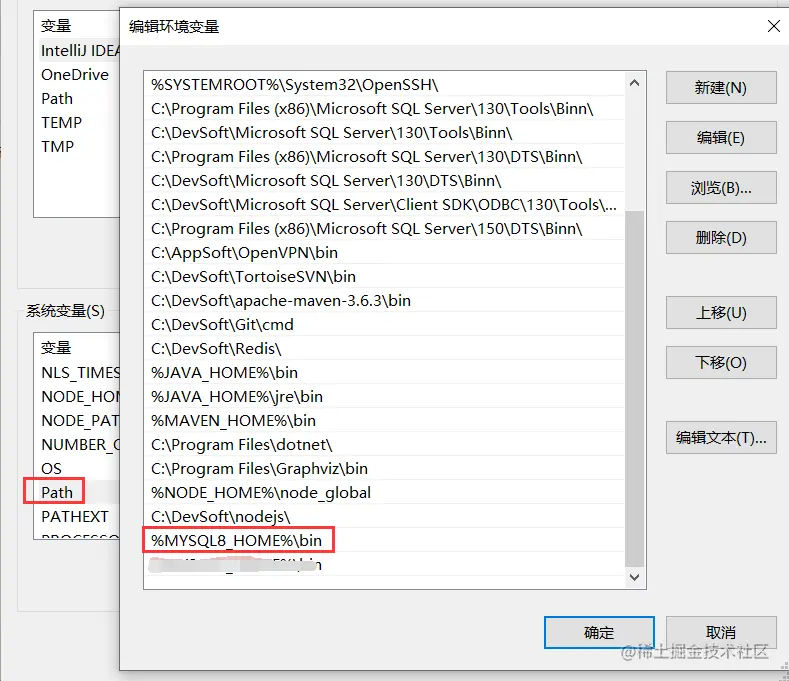Viewport: 789px width, 681px height.
Task: Select %JAVA_HOME%\bin entry
Action: point(384,372)
